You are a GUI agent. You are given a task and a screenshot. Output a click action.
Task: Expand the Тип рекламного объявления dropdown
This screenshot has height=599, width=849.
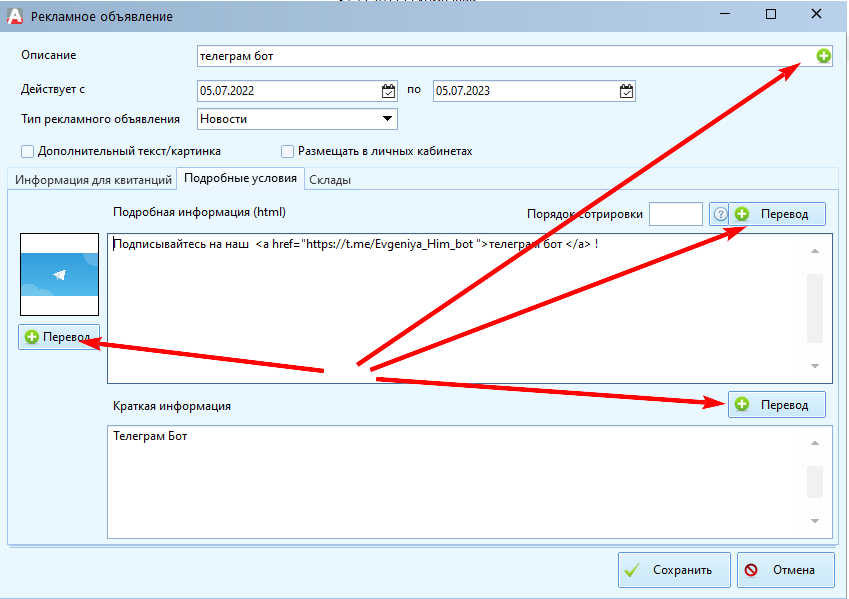[387, 119]
